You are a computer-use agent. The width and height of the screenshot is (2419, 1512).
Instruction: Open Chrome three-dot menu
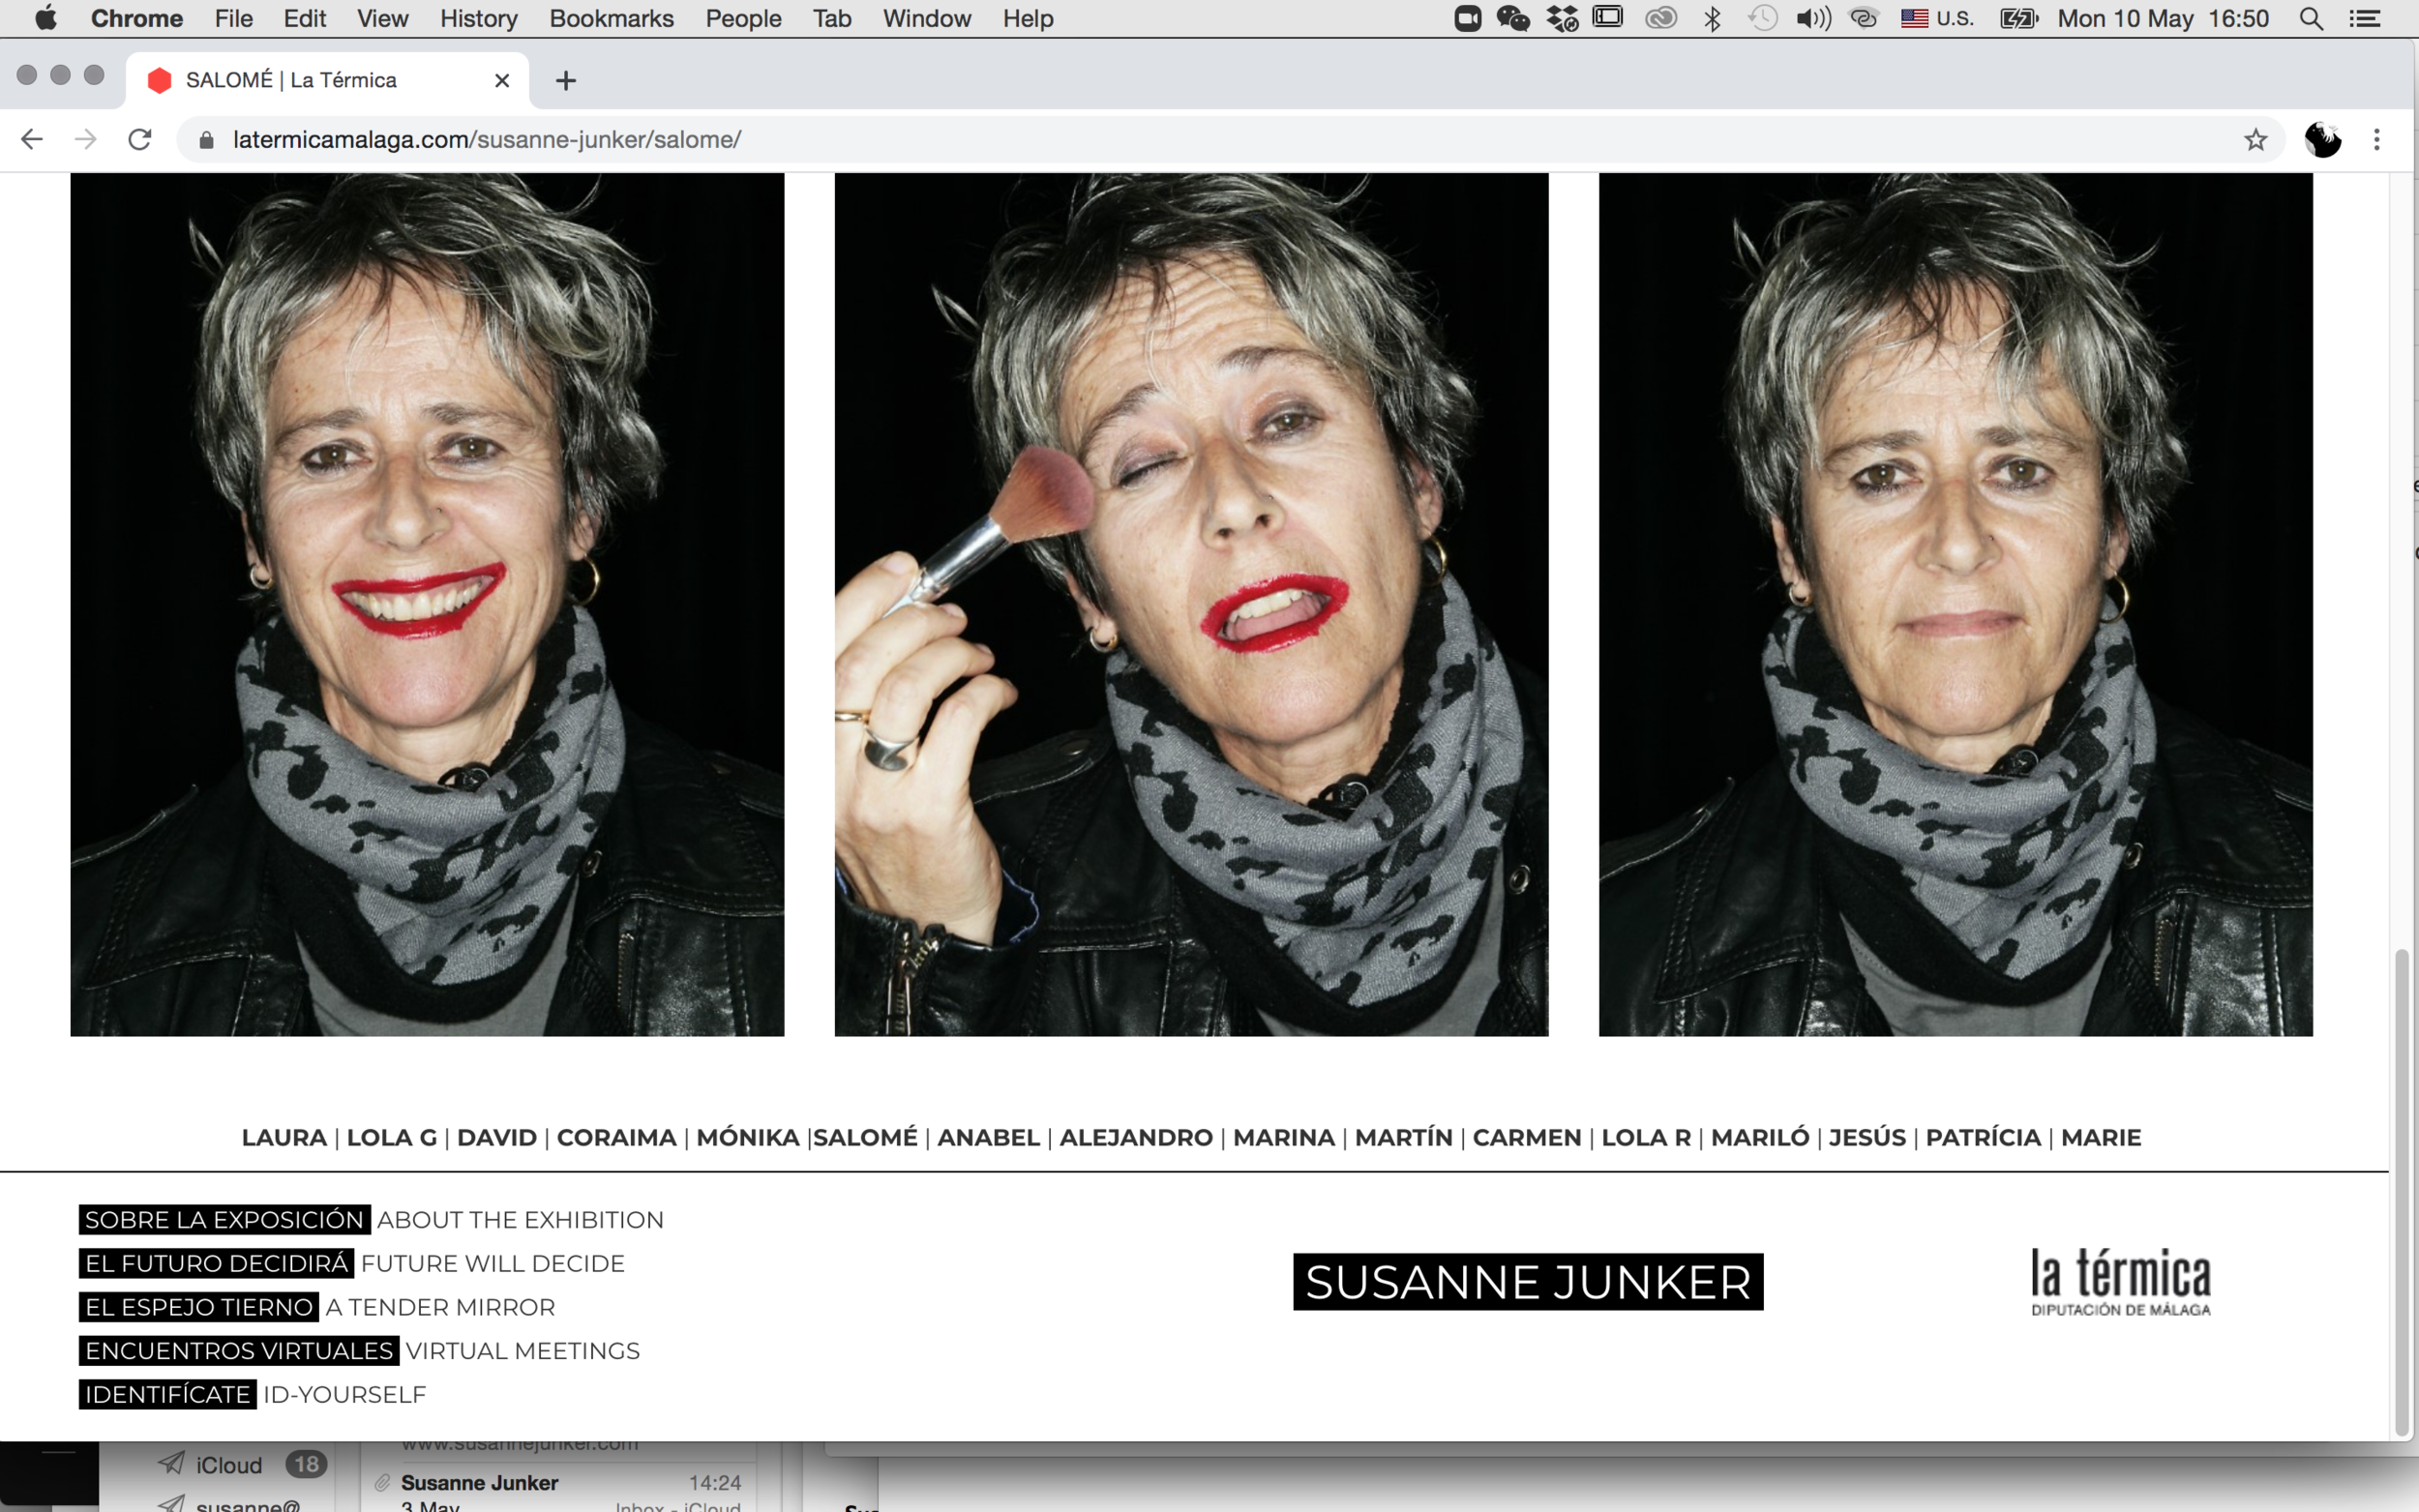pyautogui.click(x=2377, y=140)
